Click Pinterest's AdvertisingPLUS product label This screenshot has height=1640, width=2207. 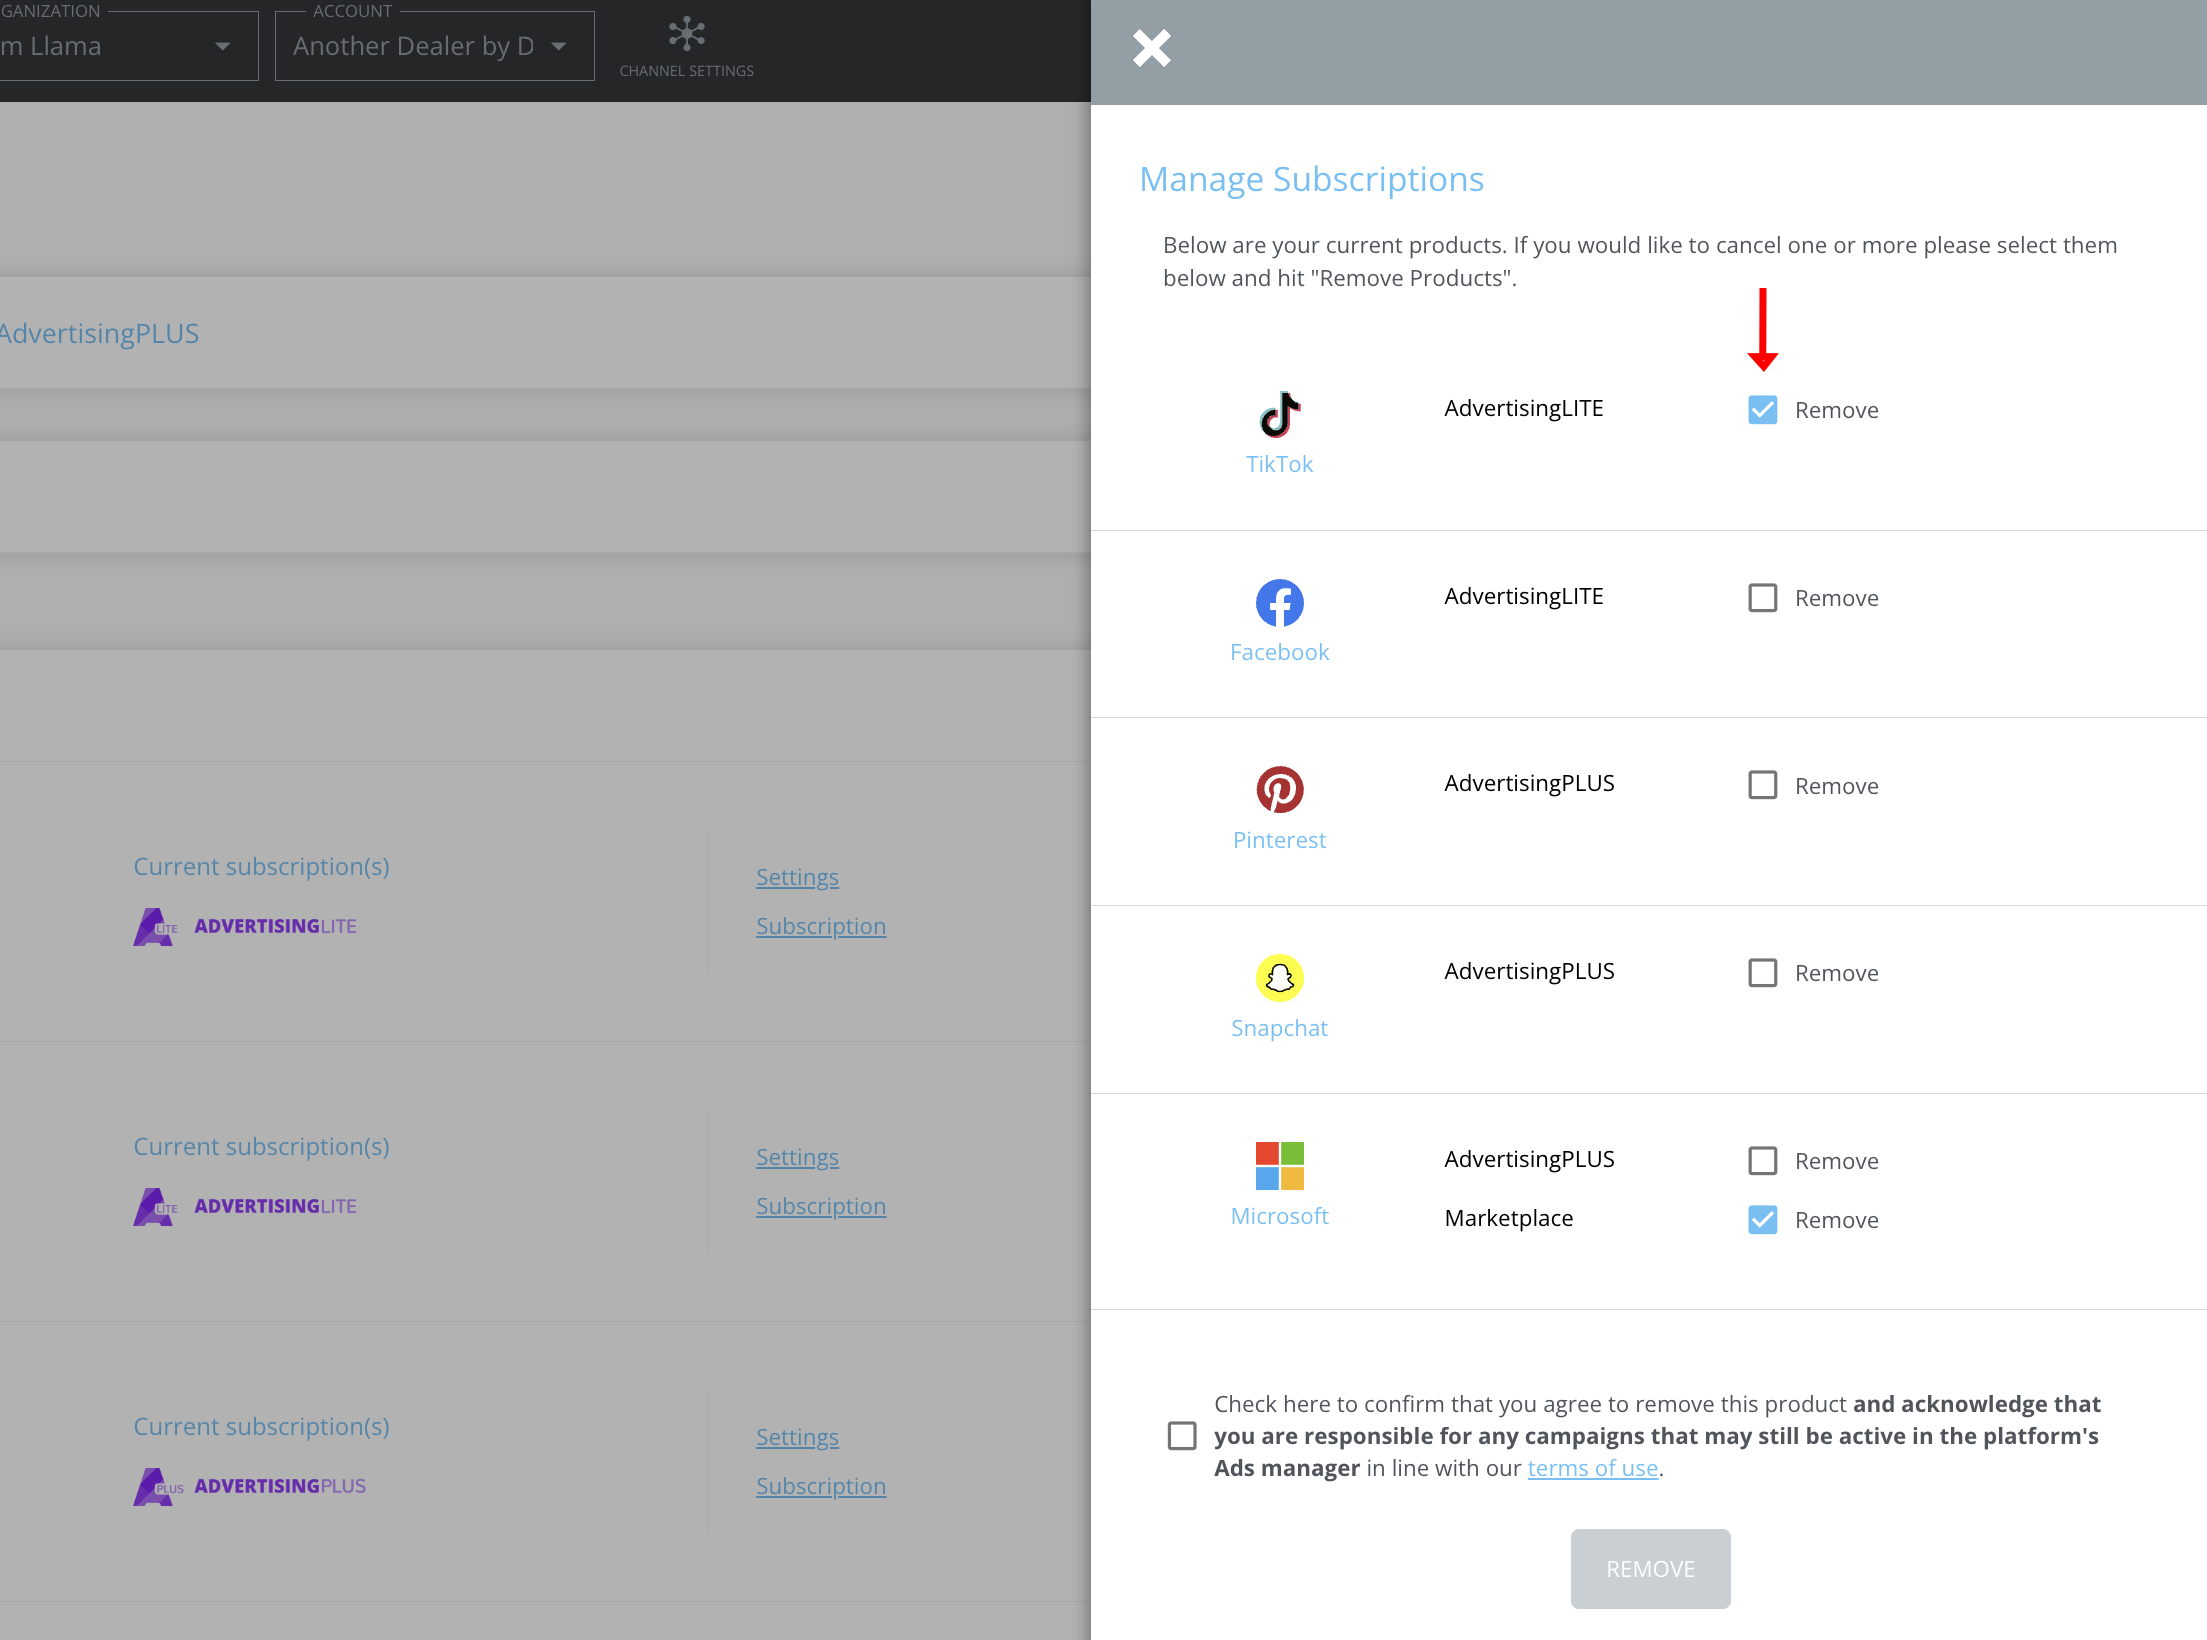pyautogui.click(x=1529, y=783)
